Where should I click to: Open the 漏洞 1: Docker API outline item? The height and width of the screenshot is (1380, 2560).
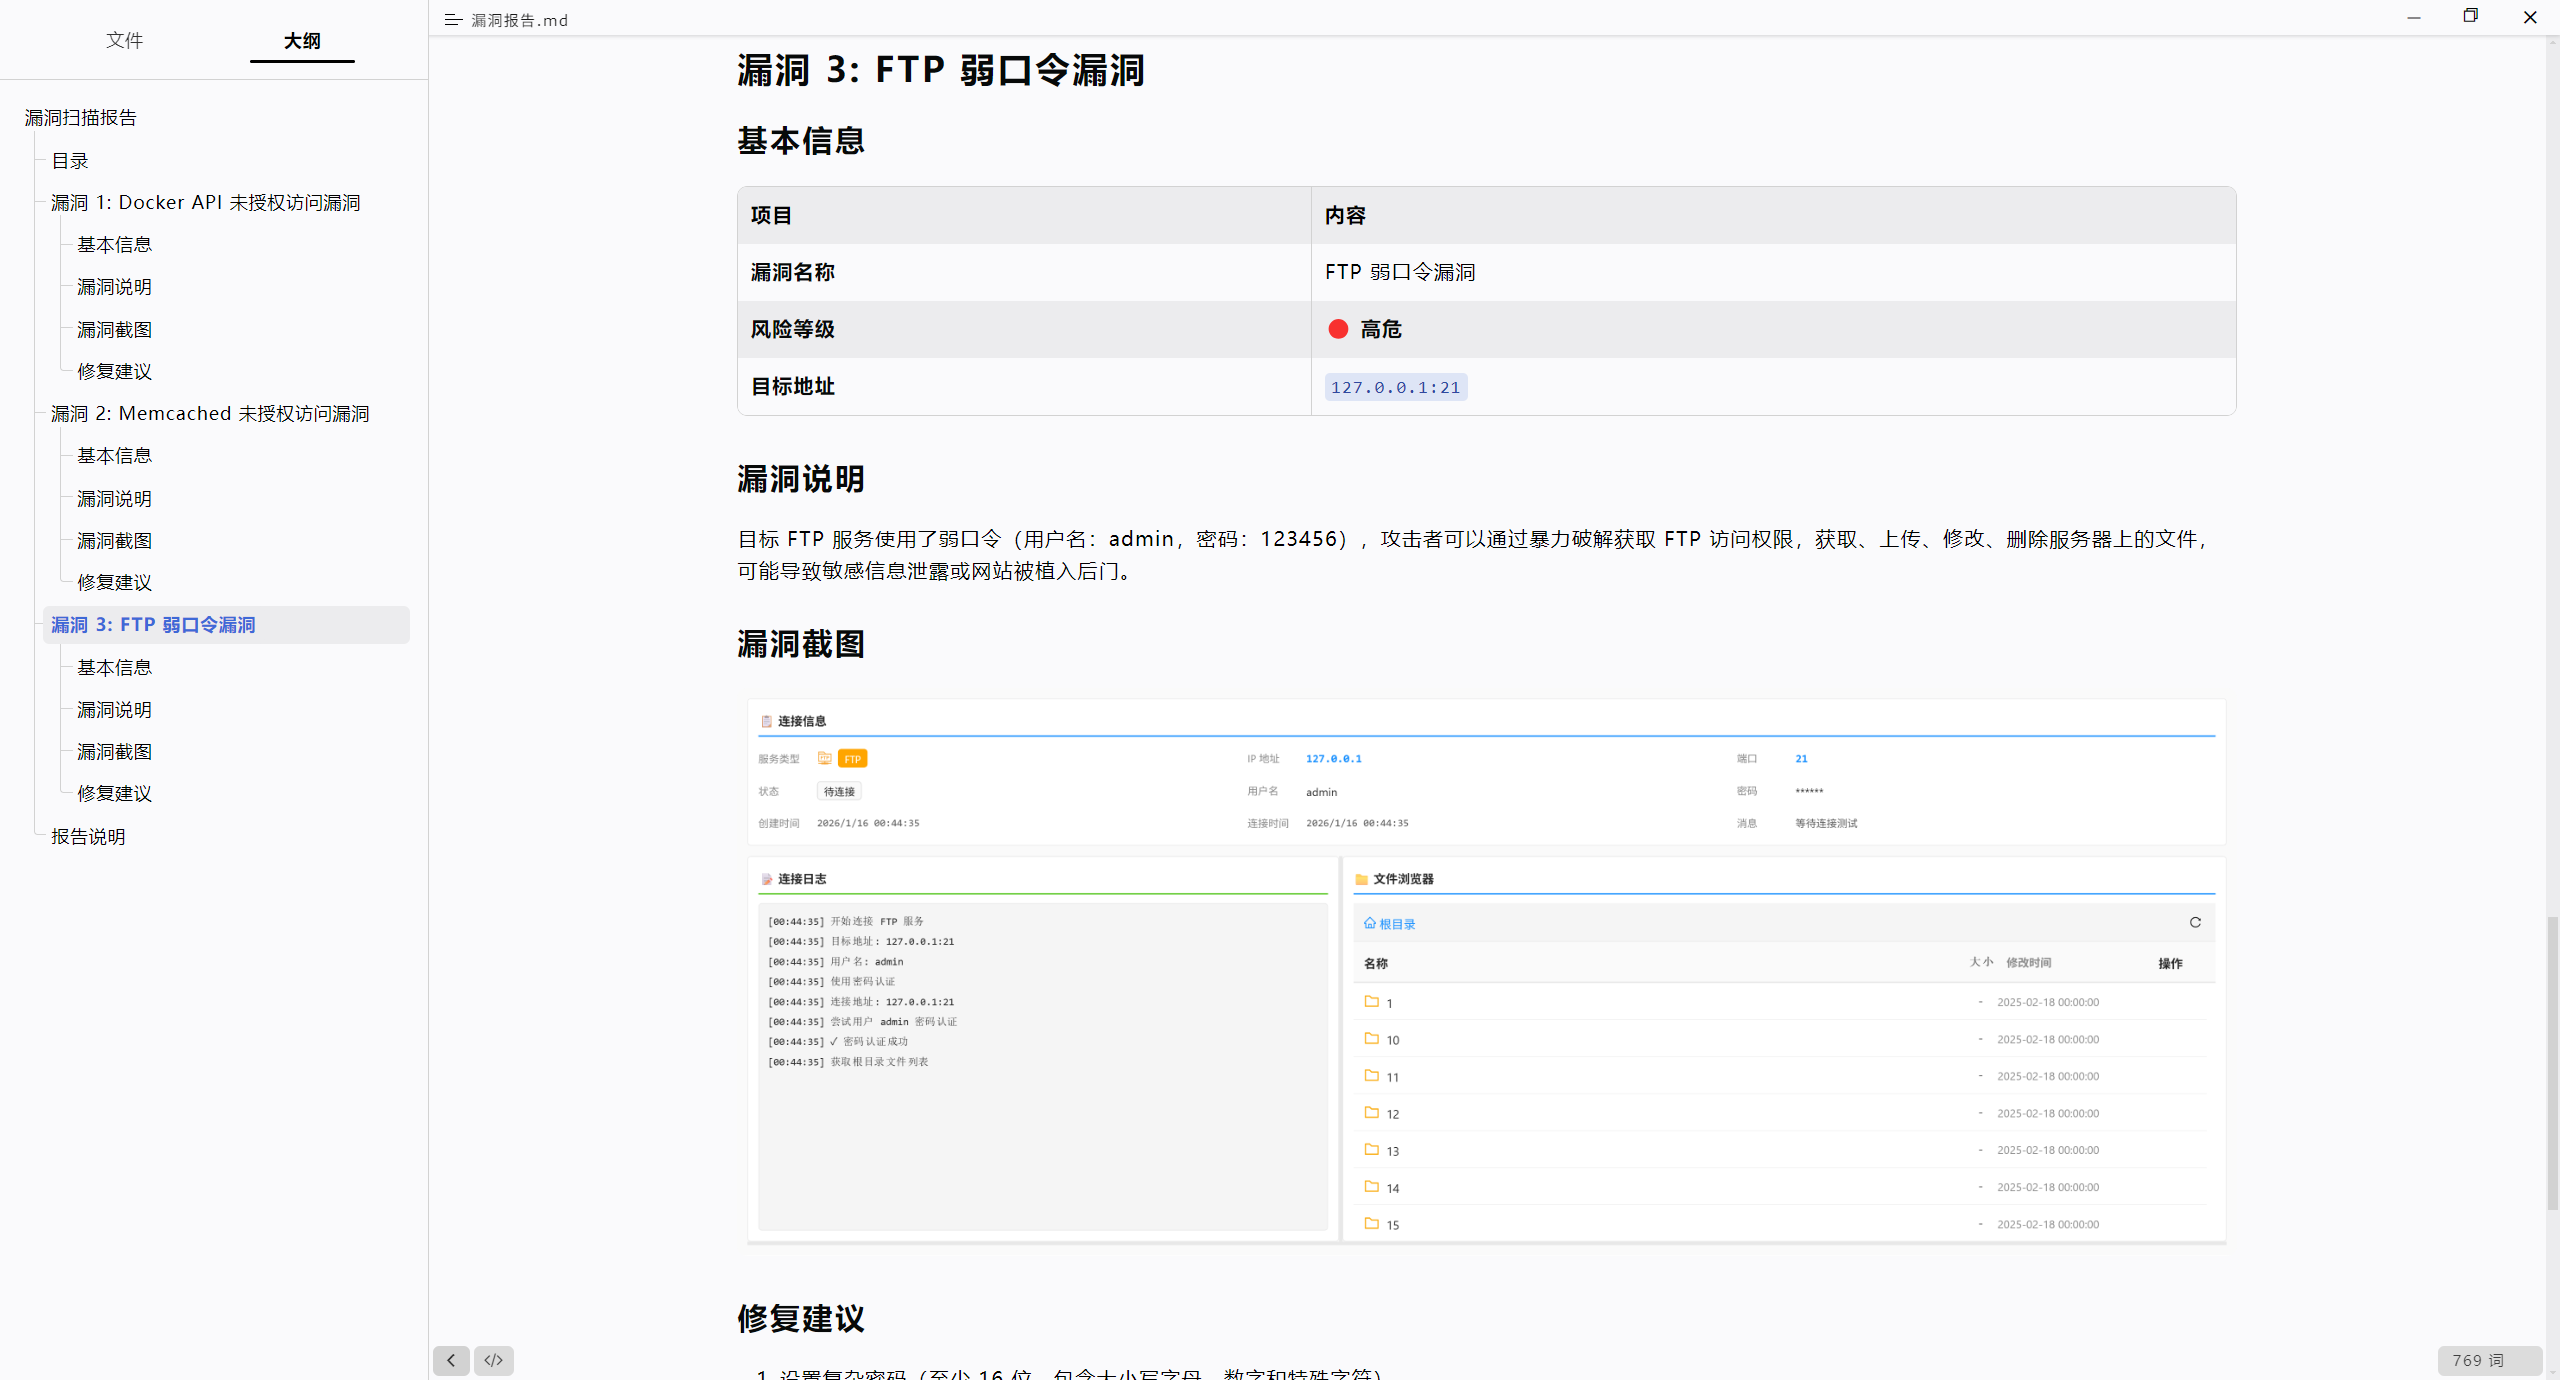tap(206, 203)
